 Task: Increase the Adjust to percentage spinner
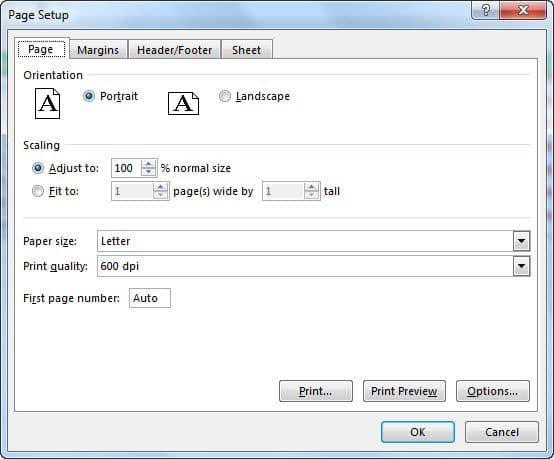pos(148,164)
